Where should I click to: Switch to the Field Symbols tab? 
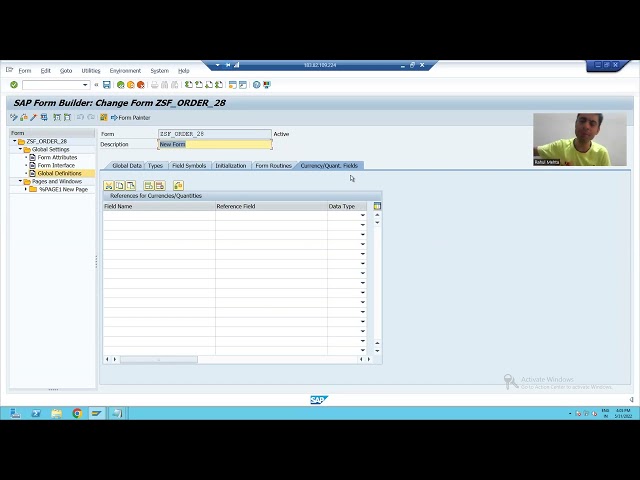(189, 166)
